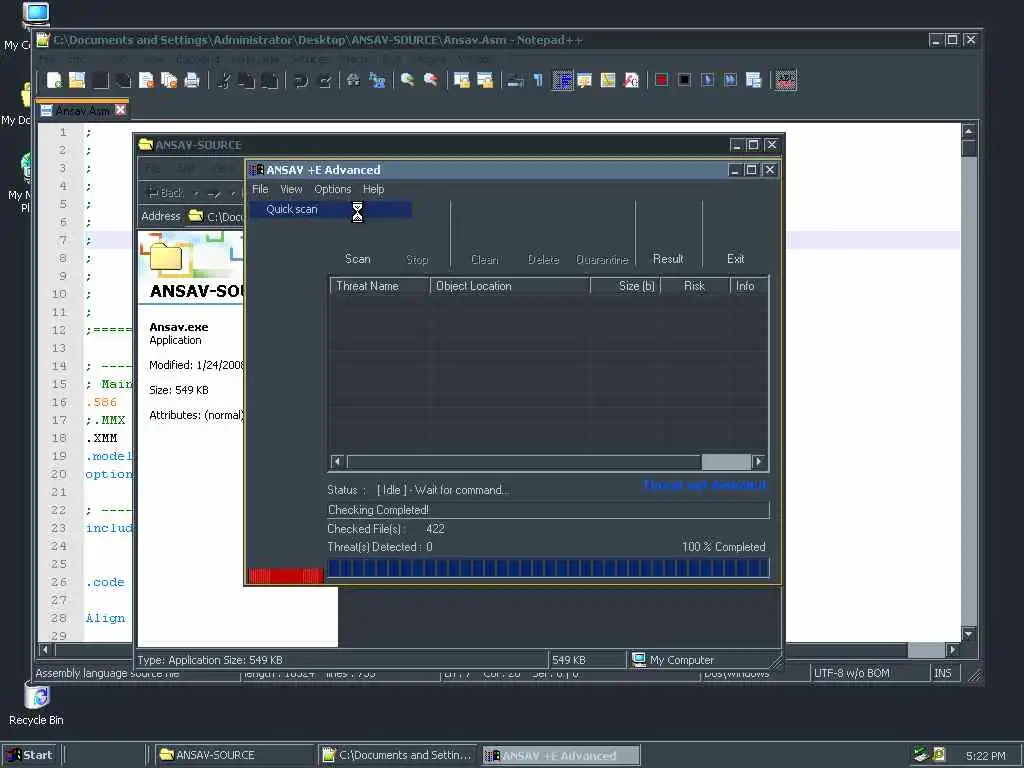Click Notepad++ vertical scrollbar up arrow
The height and width of the screenshot is (768, 1024).
coord(969,131)
